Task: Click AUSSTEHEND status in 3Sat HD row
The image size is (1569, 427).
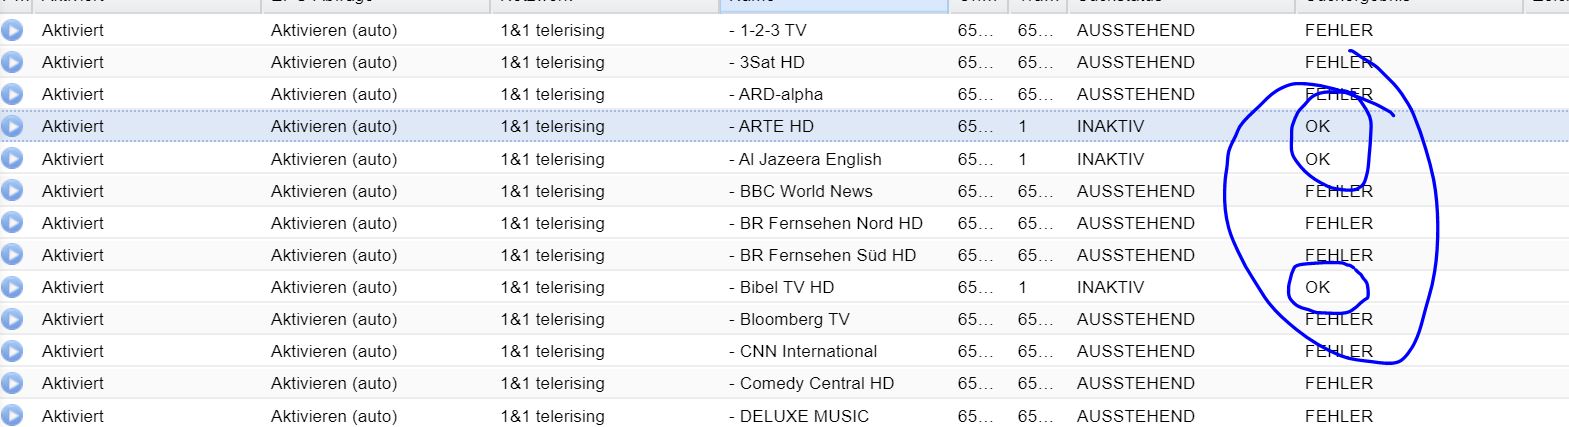Action: tap(1135, 62)
